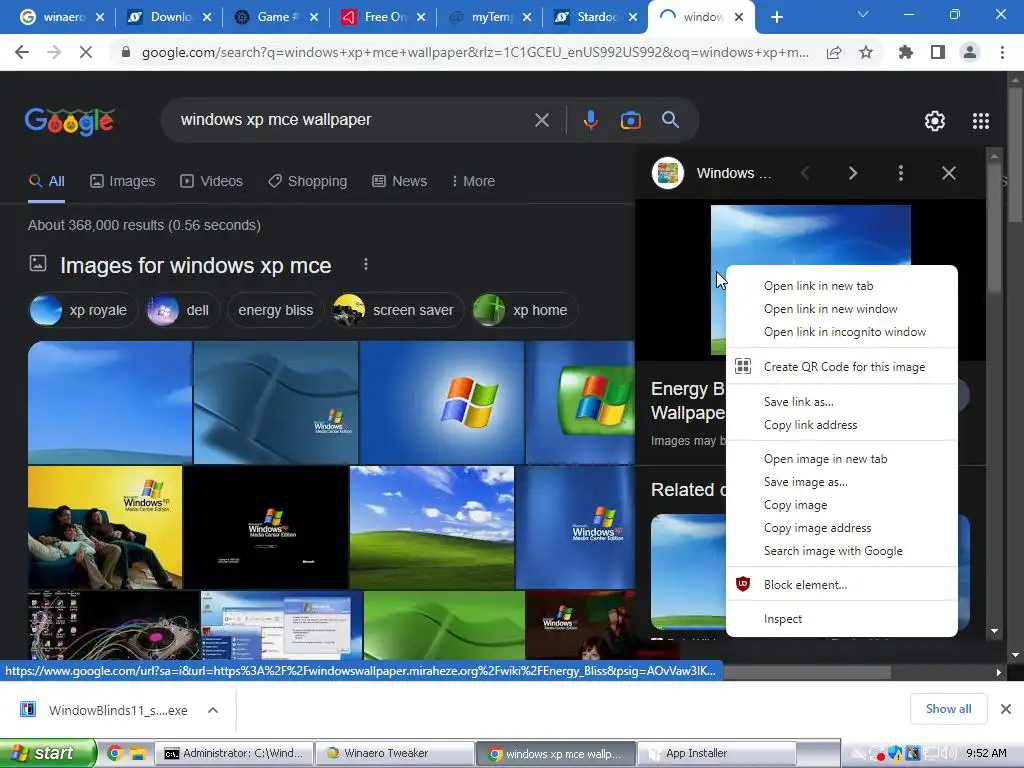Viewport: 1024px width, 768px height.
Task: Open file explorer folder in quick launch
Action: click(137, 753)
